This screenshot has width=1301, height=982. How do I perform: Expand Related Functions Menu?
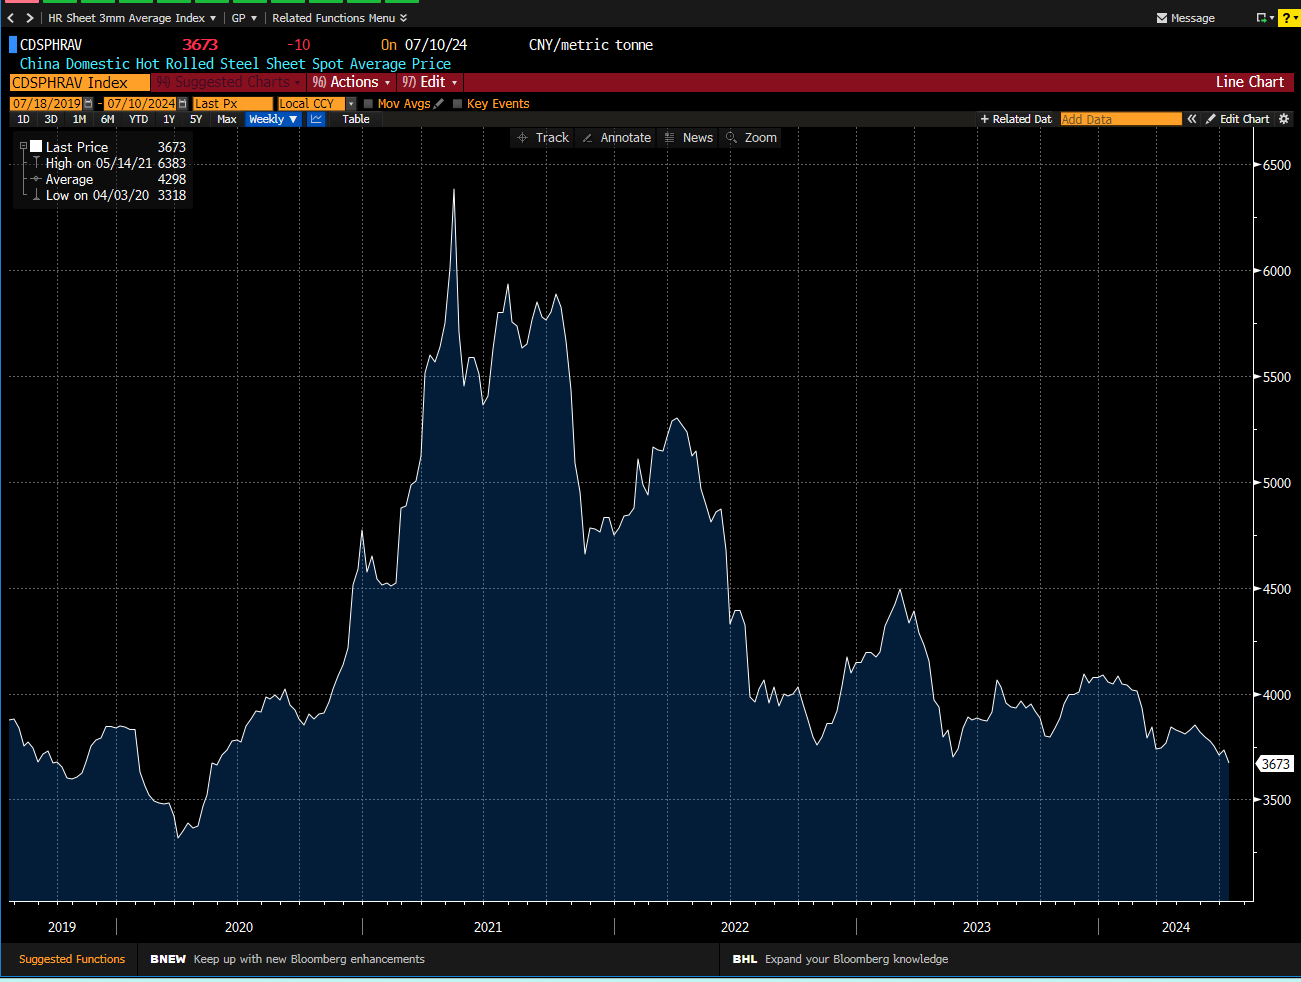(x=340, y=18)
